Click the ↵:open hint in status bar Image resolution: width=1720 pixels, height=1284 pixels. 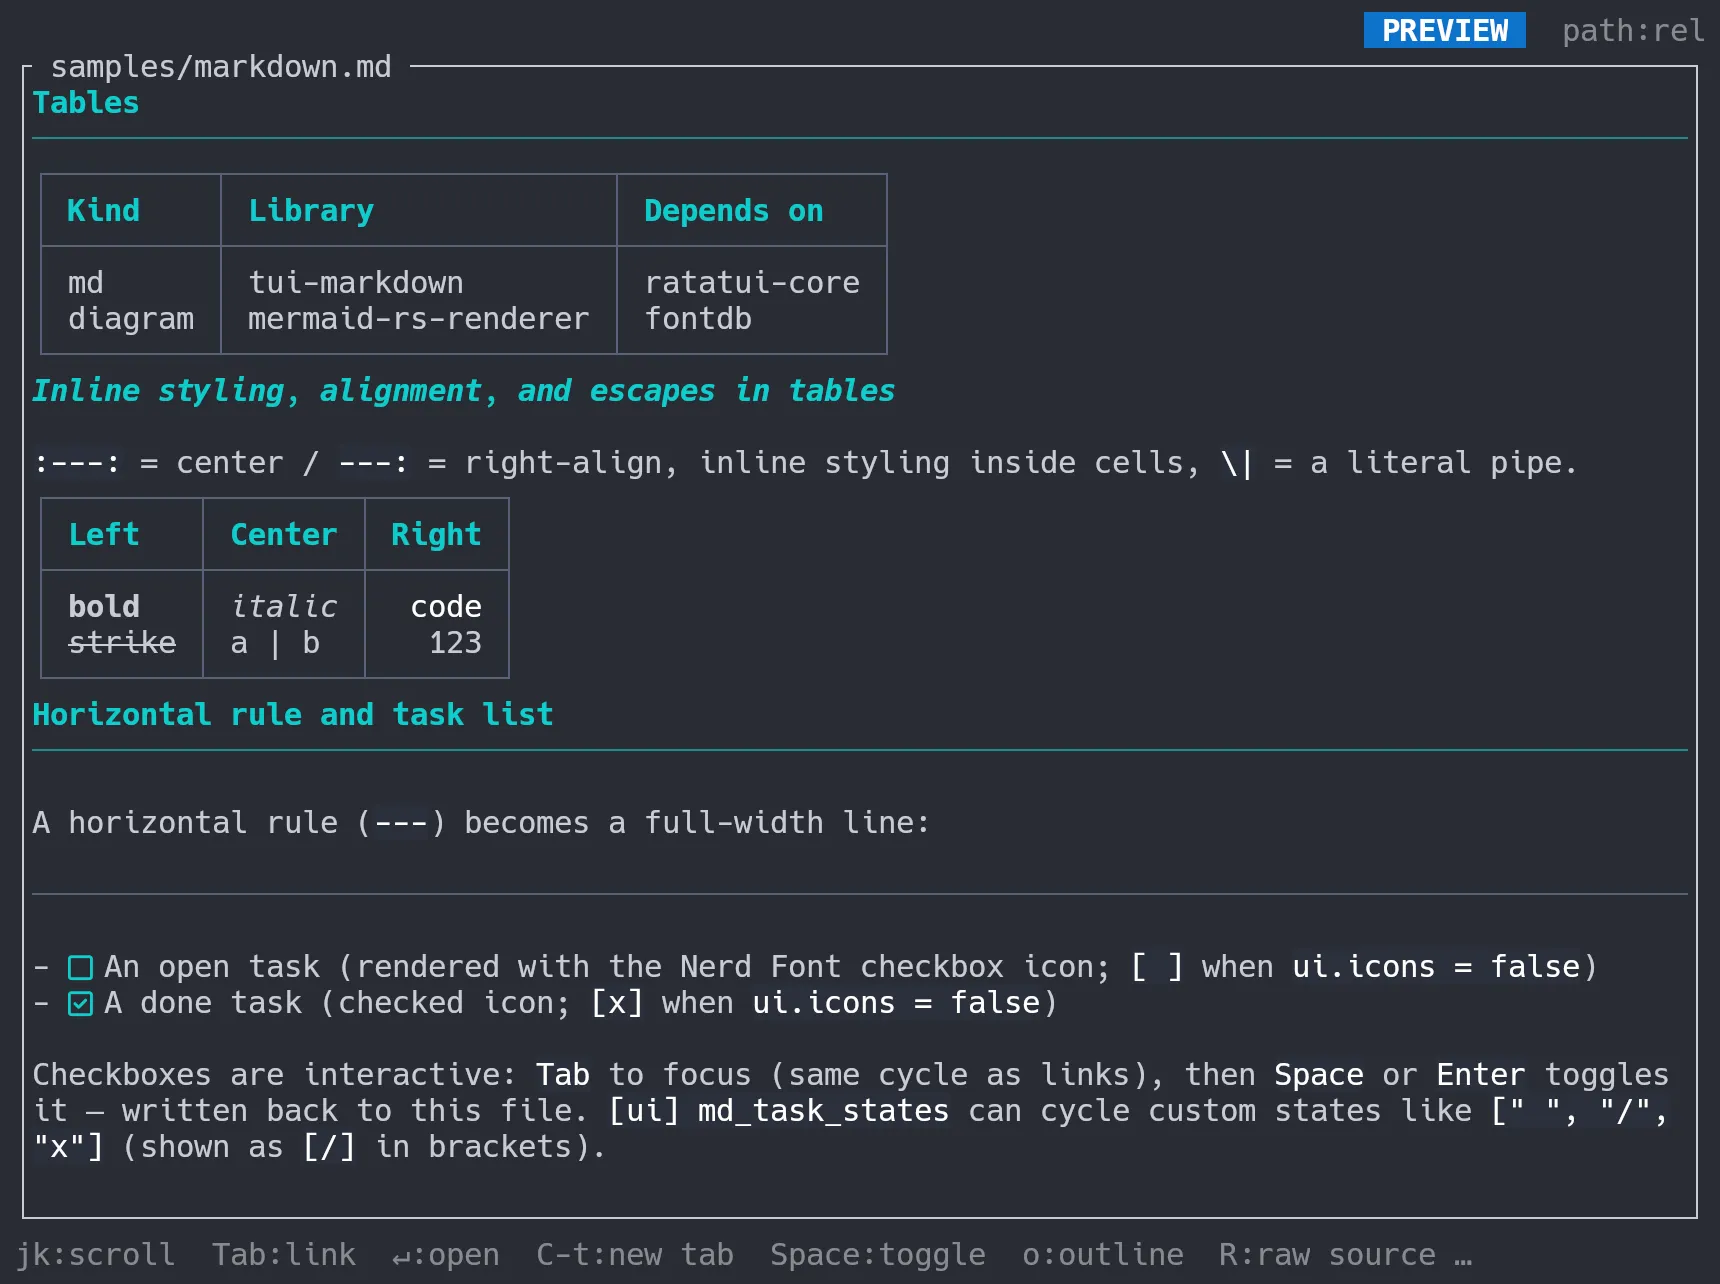point(446,1254)
